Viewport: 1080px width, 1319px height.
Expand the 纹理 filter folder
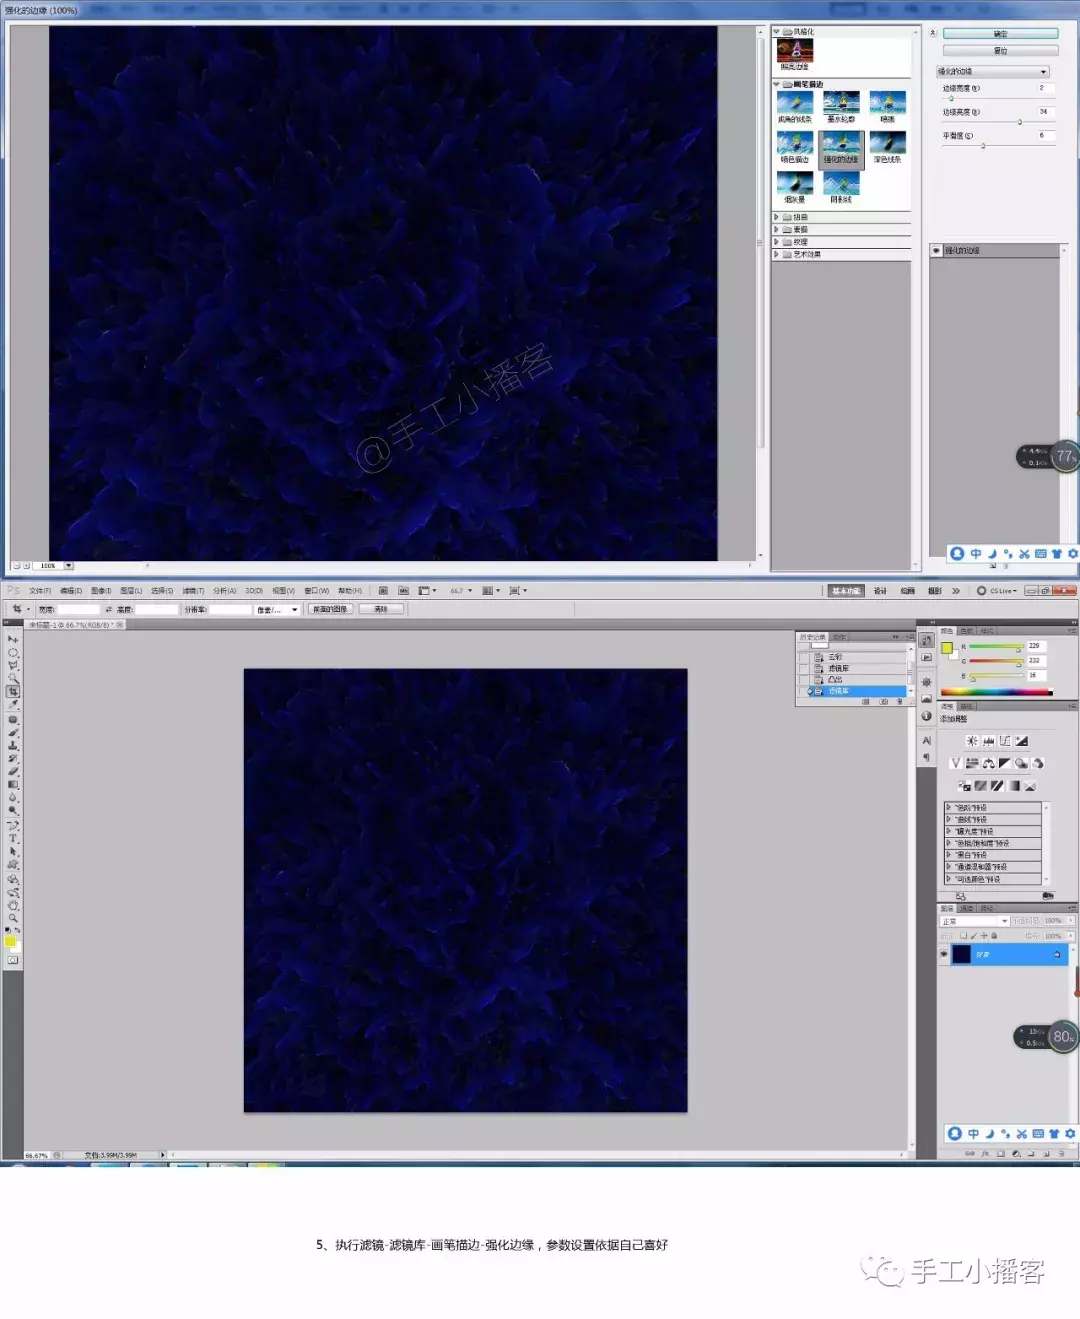[777, 242]
